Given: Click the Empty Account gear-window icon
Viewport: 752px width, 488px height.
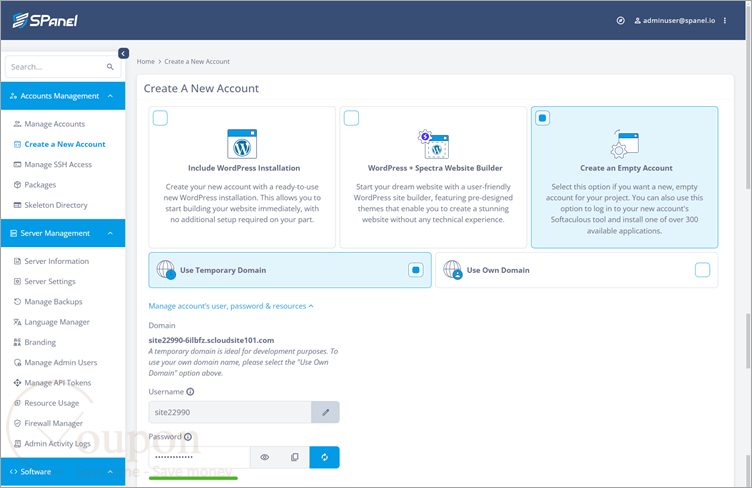Looking at the screenshot, I should pyautogui.click(x=624, y=144).
